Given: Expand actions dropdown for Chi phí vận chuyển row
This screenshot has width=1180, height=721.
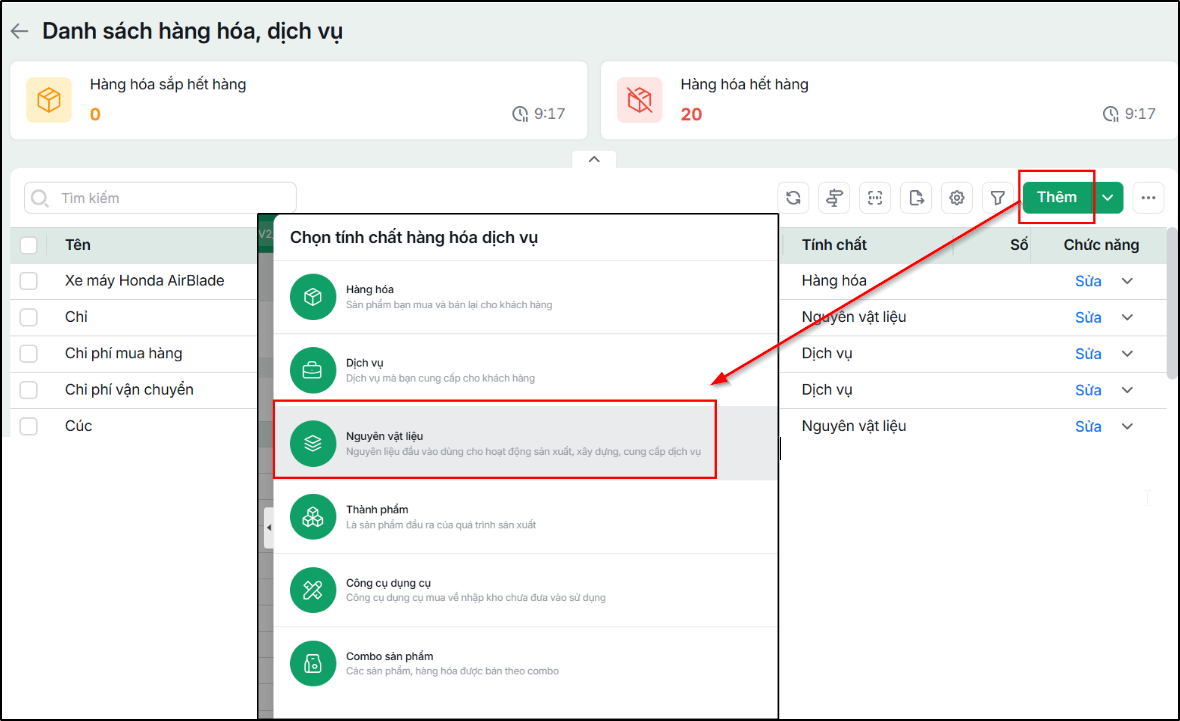Looking at the screenshot, I should click(x=1127, y=390).
